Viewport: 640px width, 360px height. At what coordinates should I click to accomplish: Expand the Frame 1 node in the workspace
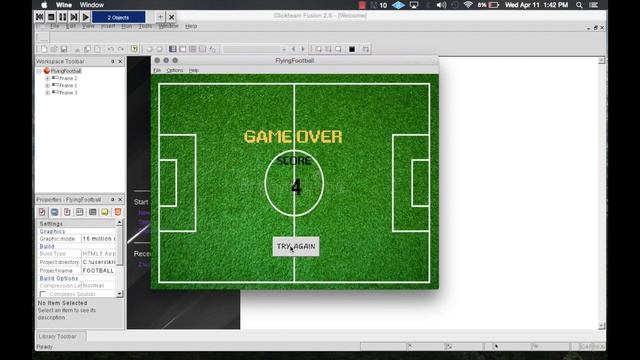pyautogui.click(x=47, y=86)
